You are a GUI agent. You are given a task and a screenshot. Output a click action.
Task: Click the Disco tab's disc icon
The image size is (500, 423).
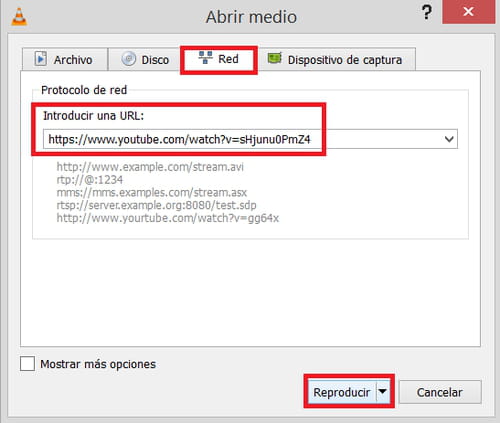coord(129,59)
